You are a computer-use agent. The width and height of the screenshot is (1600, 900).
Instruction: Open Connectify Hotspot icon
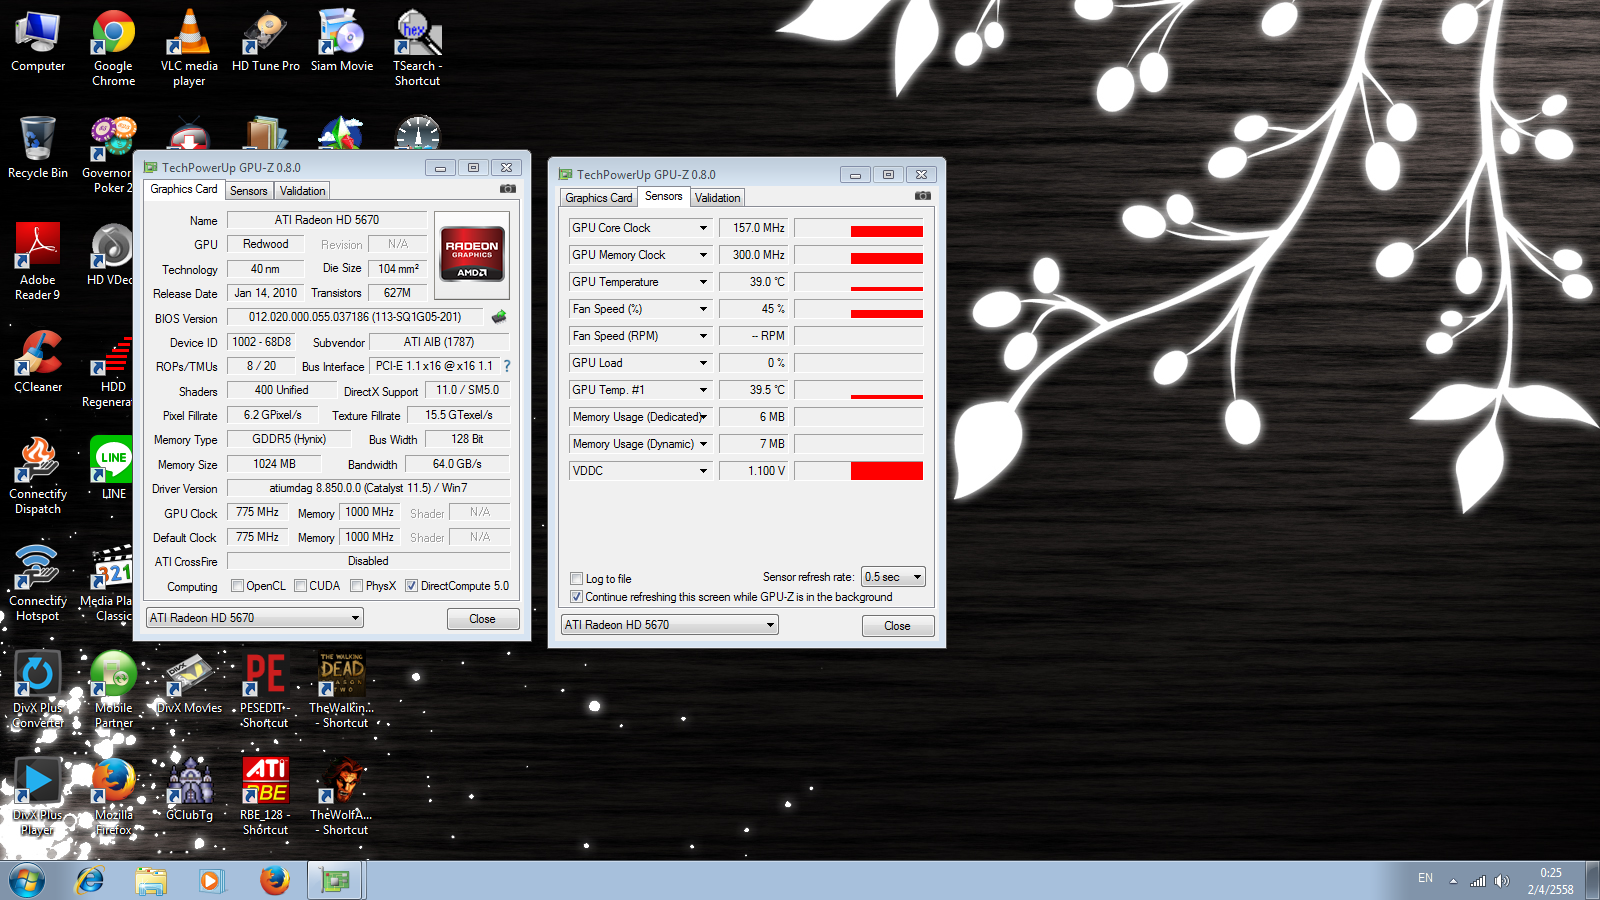point(38,583)
